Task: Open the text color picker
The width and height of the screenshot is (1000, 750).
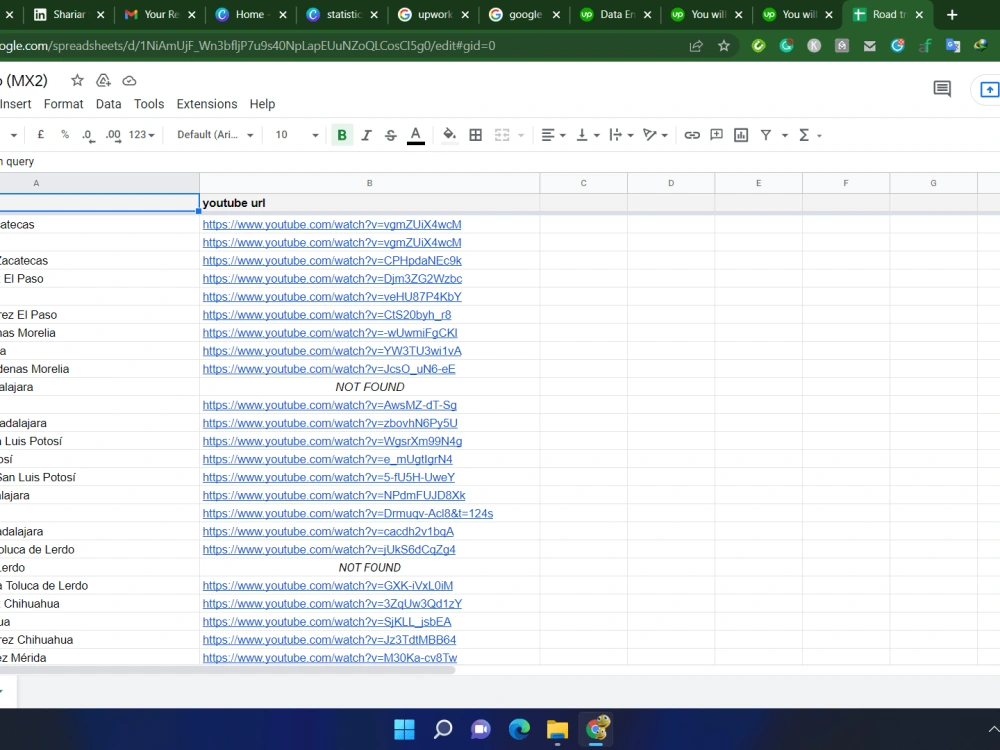Action: tap(416, 135)
